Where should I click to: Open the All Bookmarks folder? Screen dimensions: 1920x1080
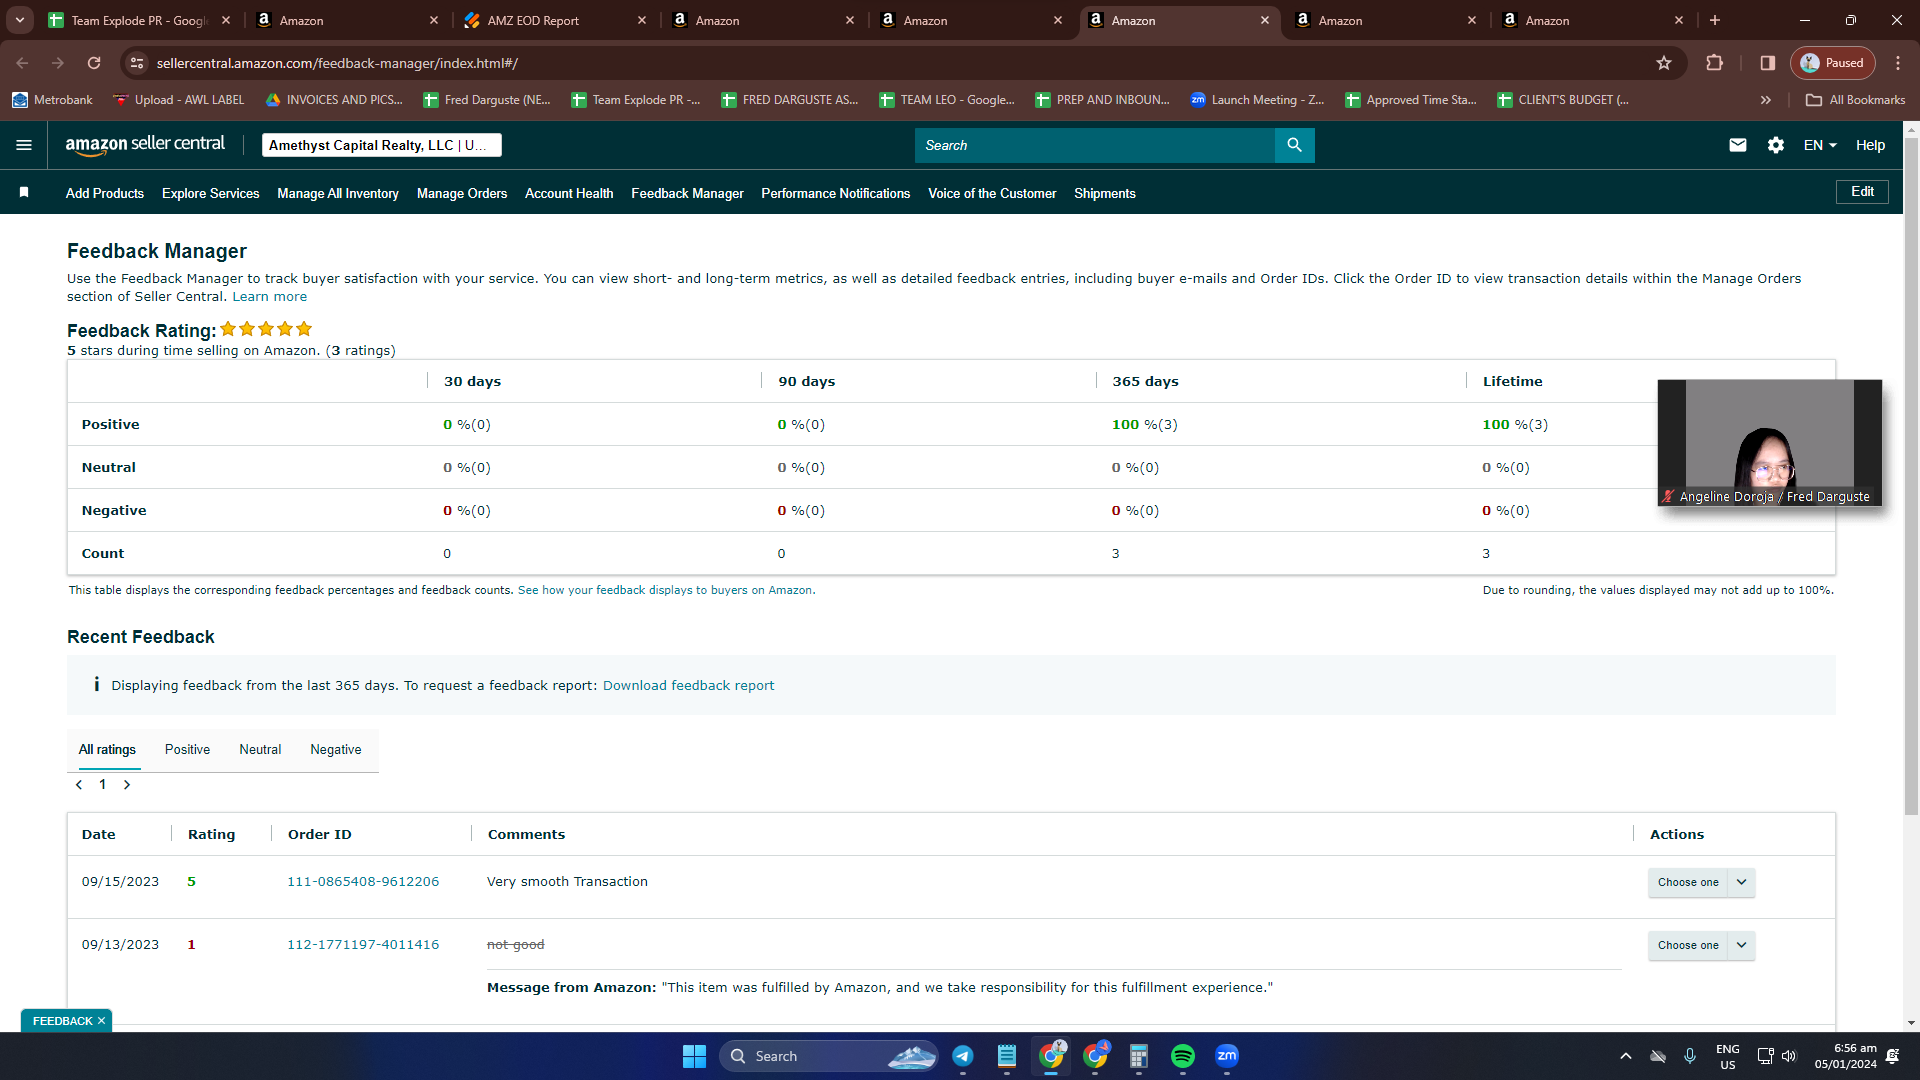(1856, 100)
